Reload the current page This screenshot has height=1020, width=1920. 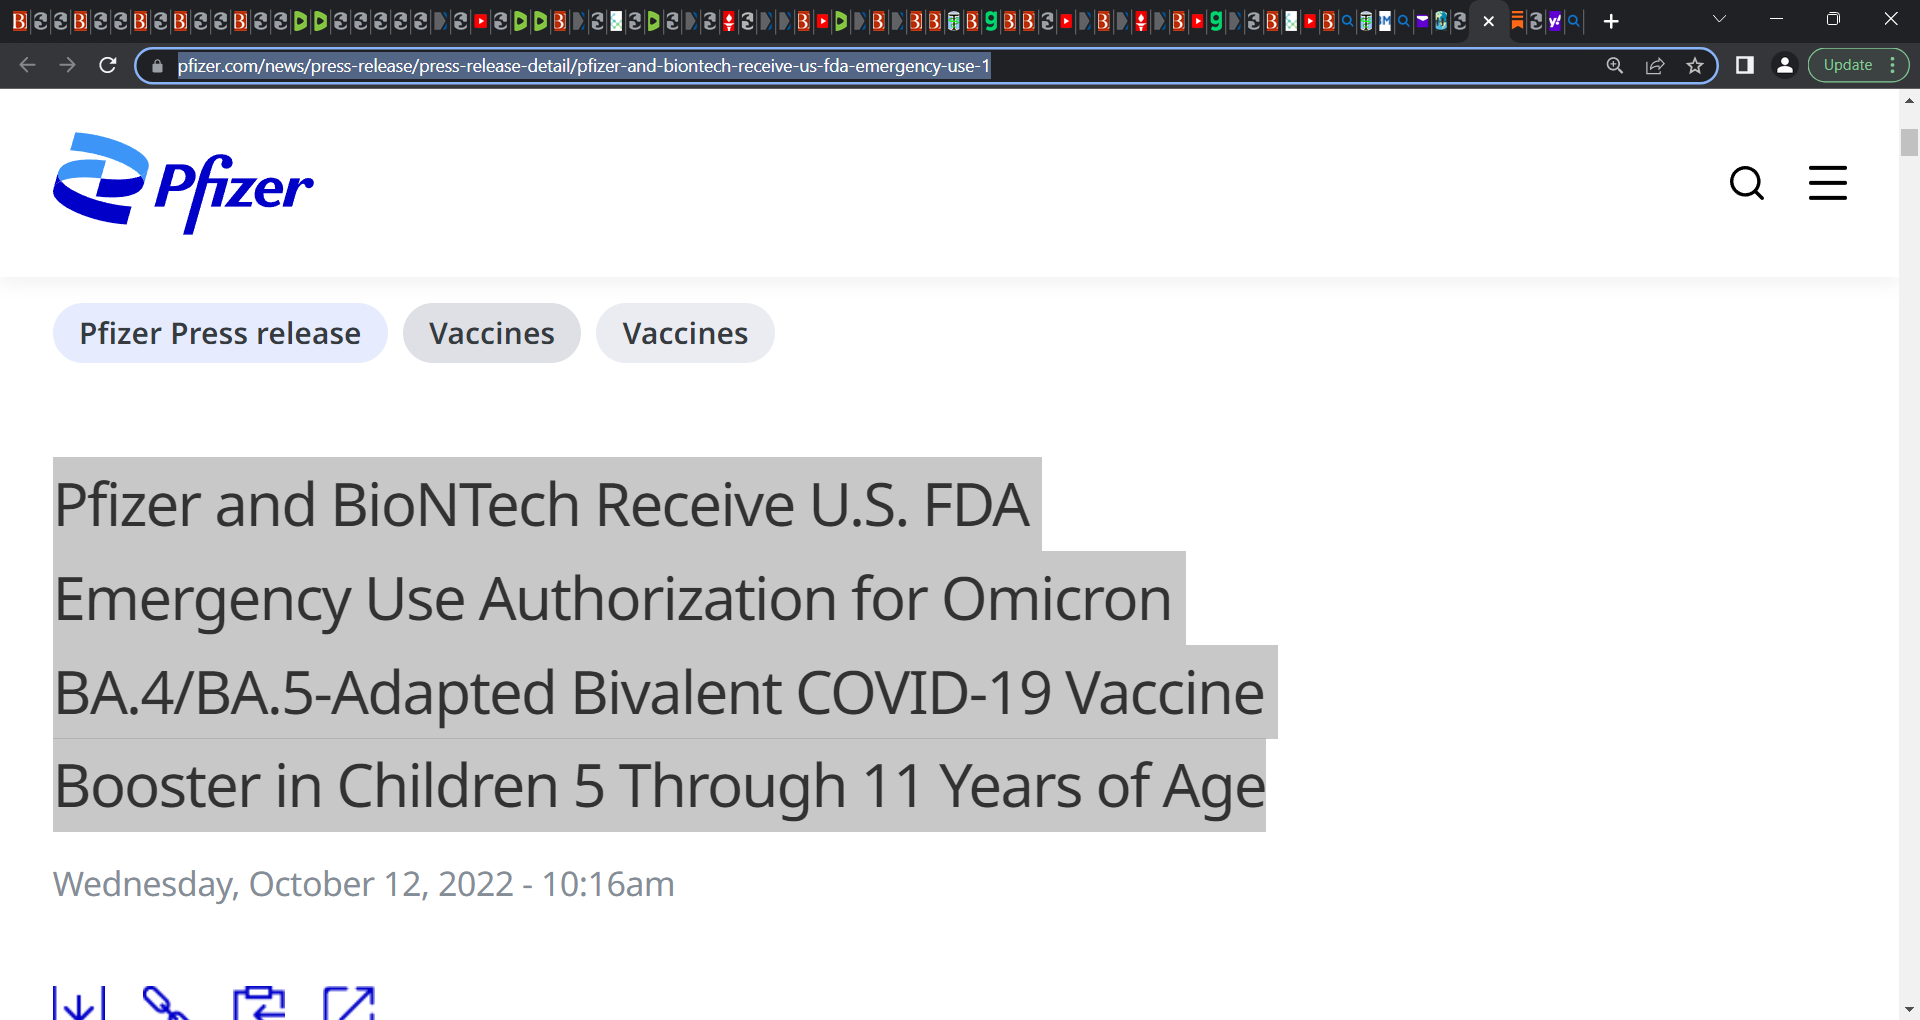pos(108,65)
